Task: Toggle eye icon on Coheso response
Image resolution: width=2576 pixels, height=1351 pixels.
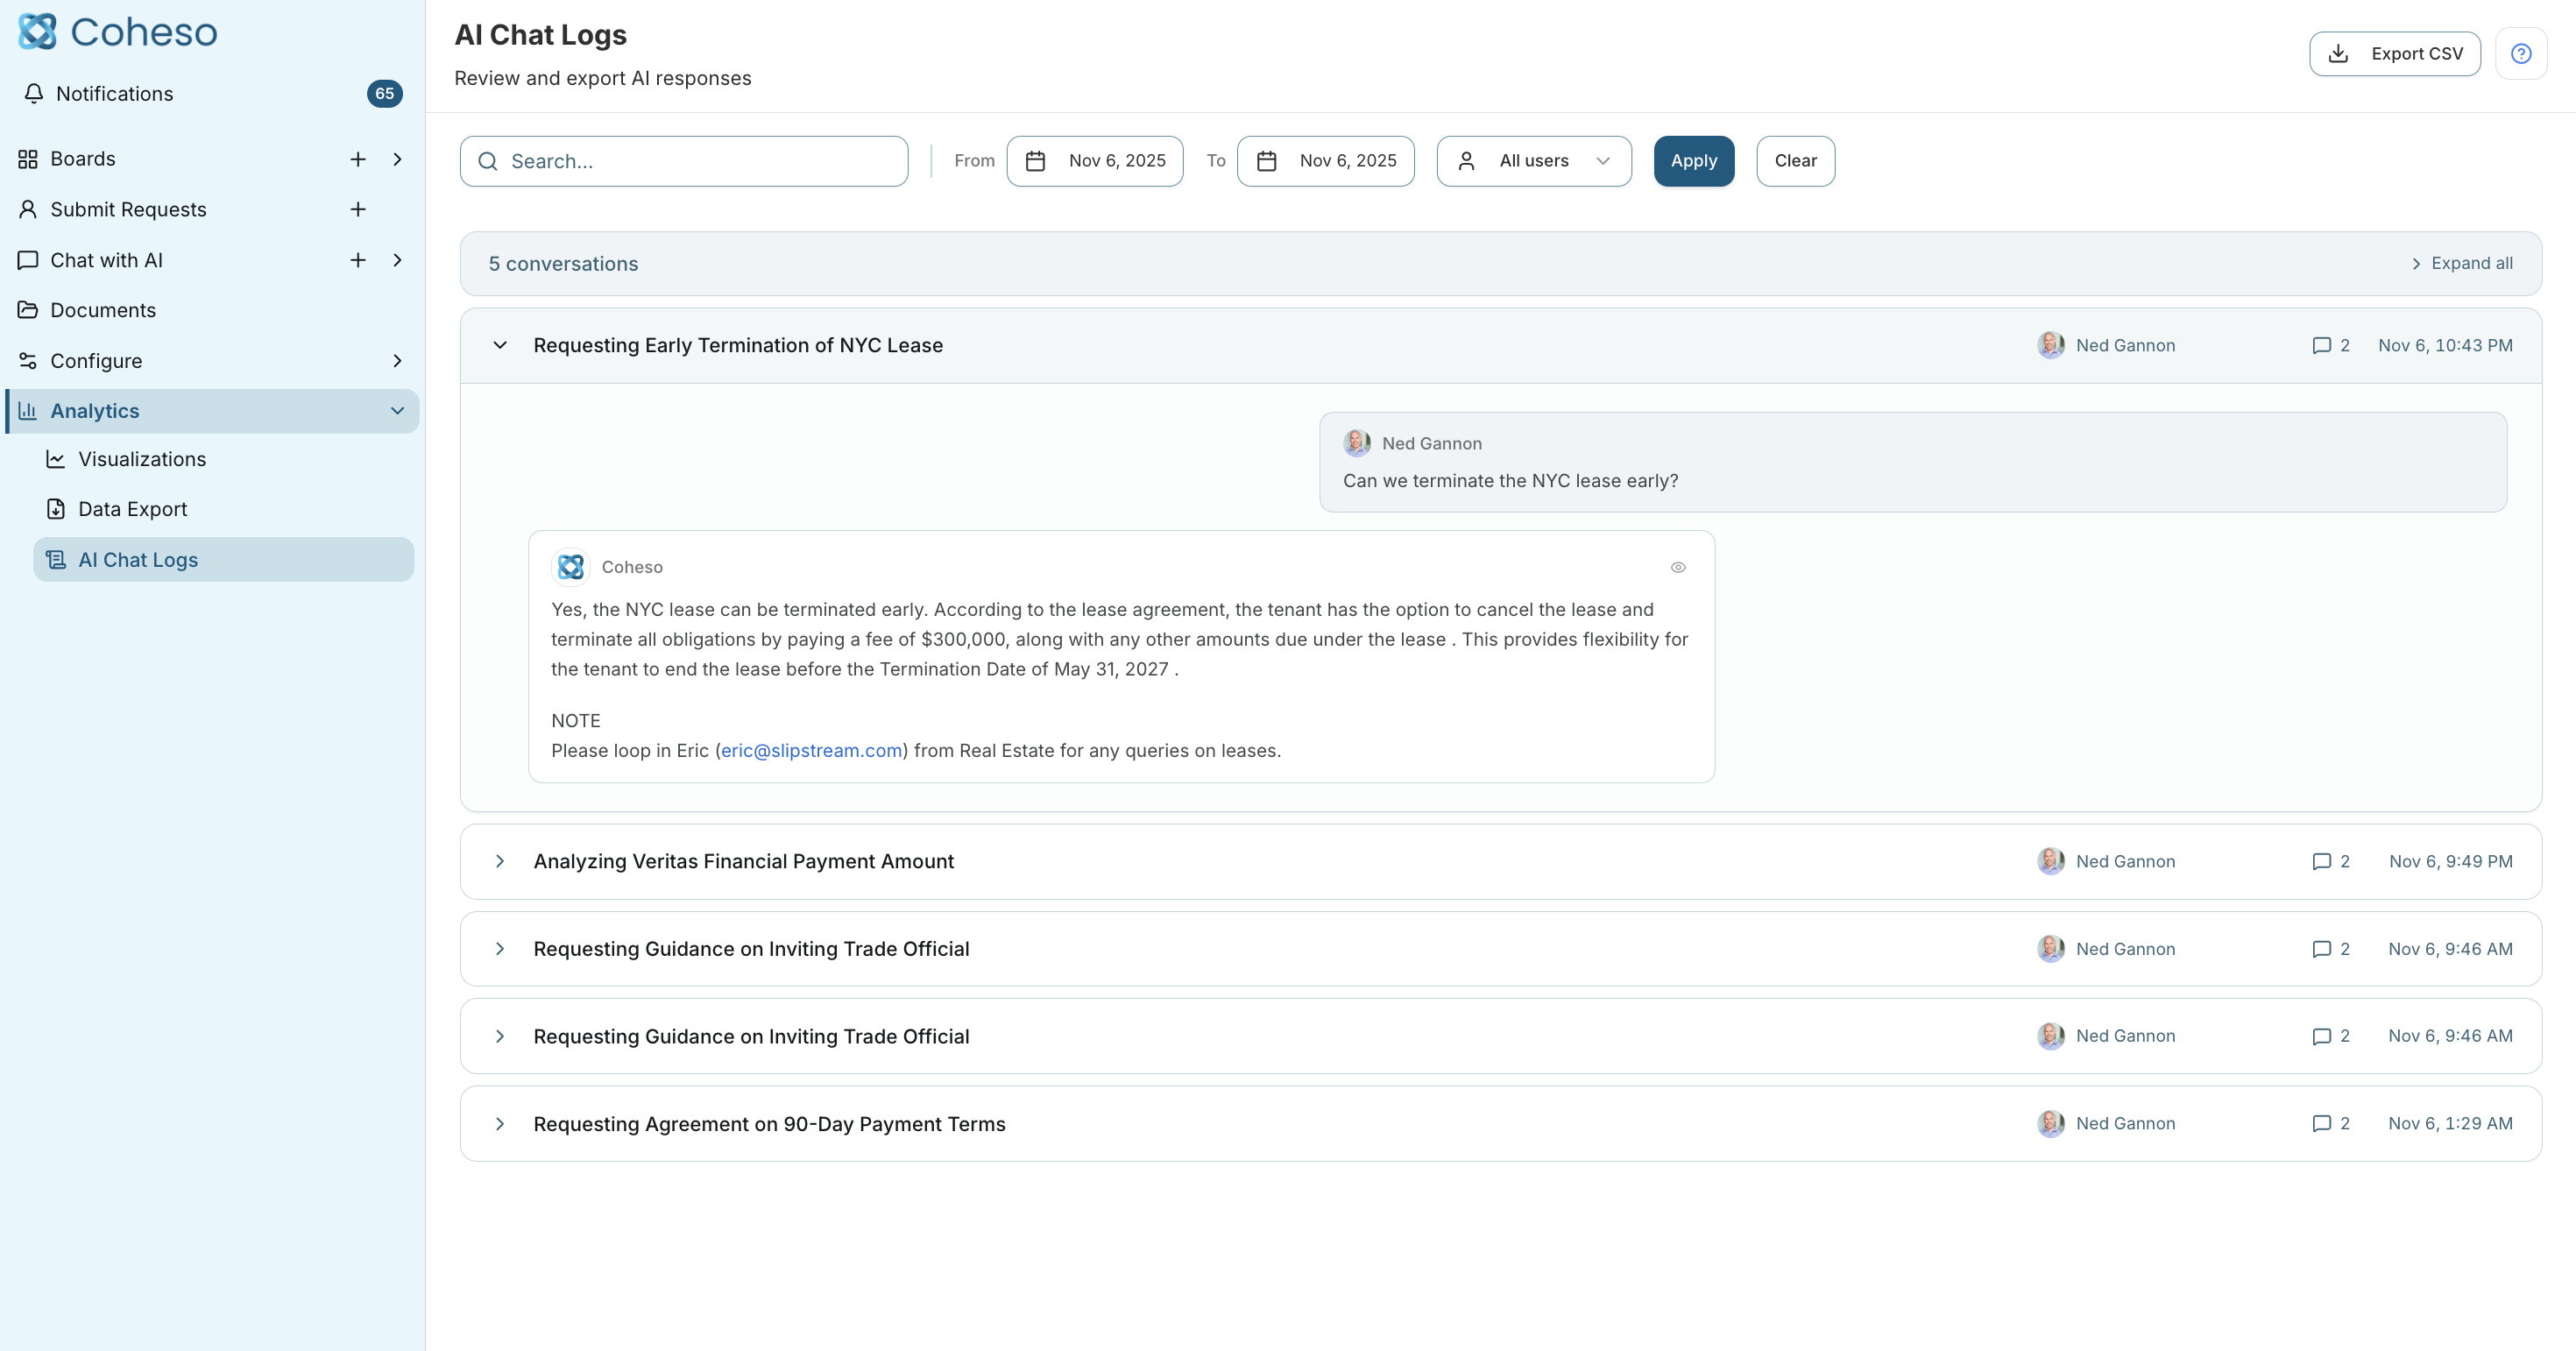Action: coord(1677,567)
